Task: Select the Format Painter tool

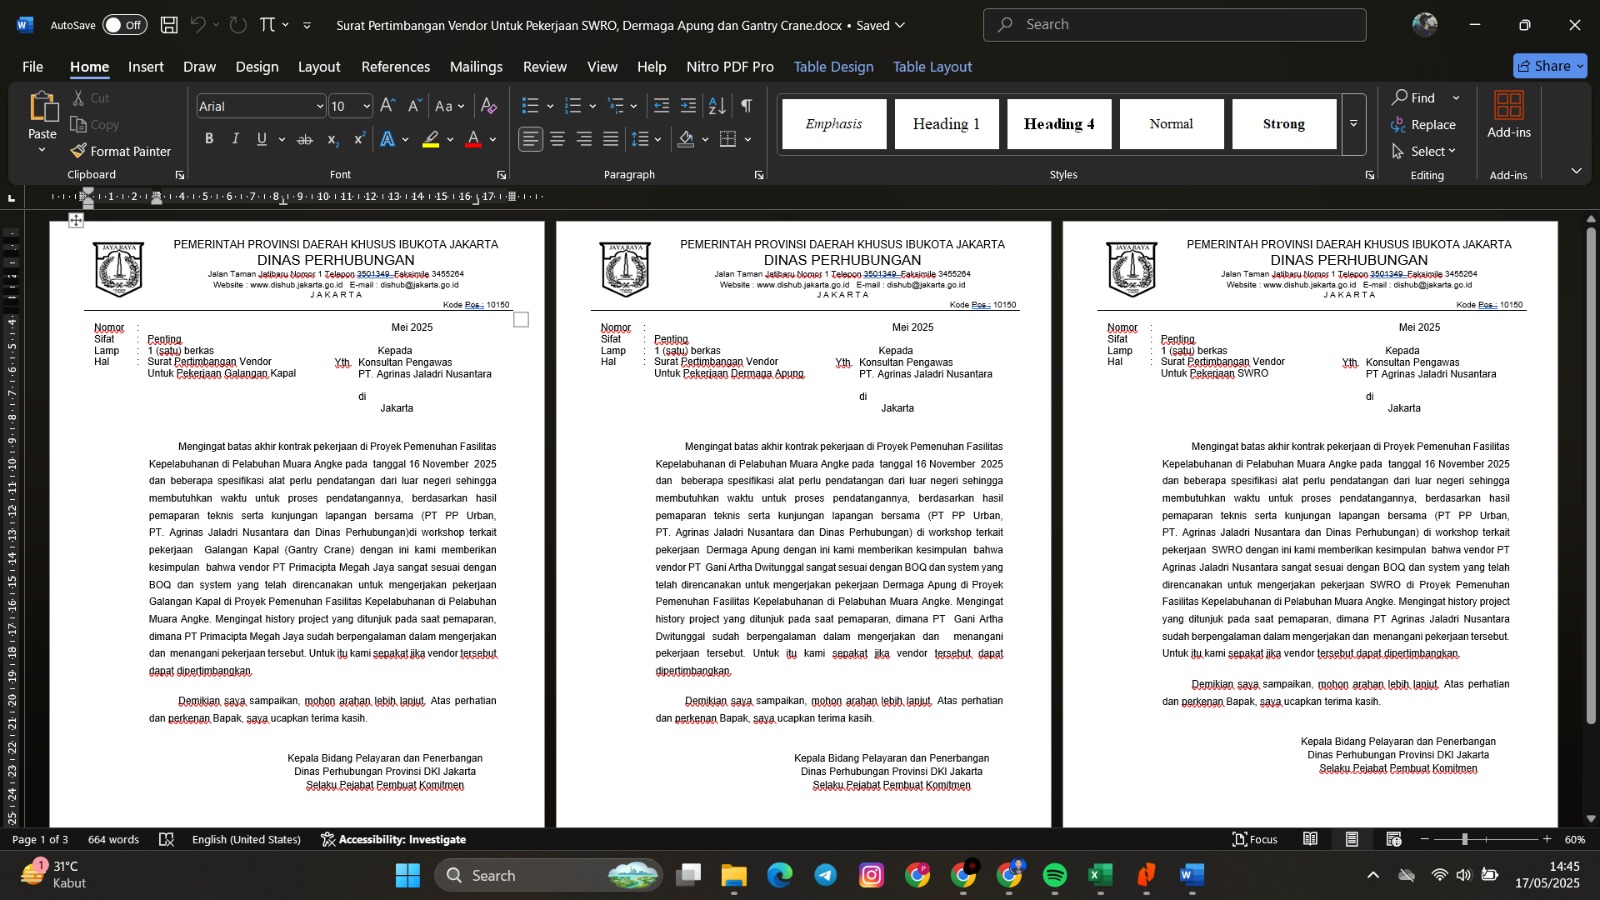Action: 121,151
